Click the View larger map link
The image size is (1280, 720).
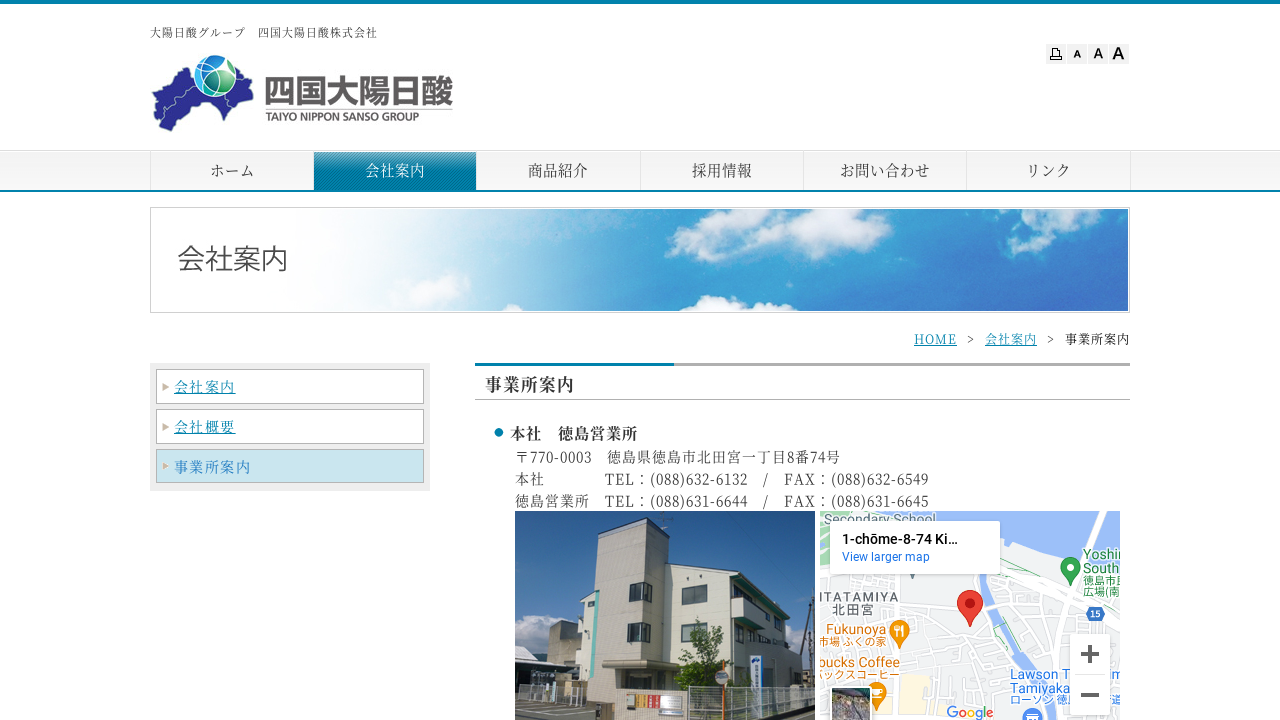[x=885, y=557]
